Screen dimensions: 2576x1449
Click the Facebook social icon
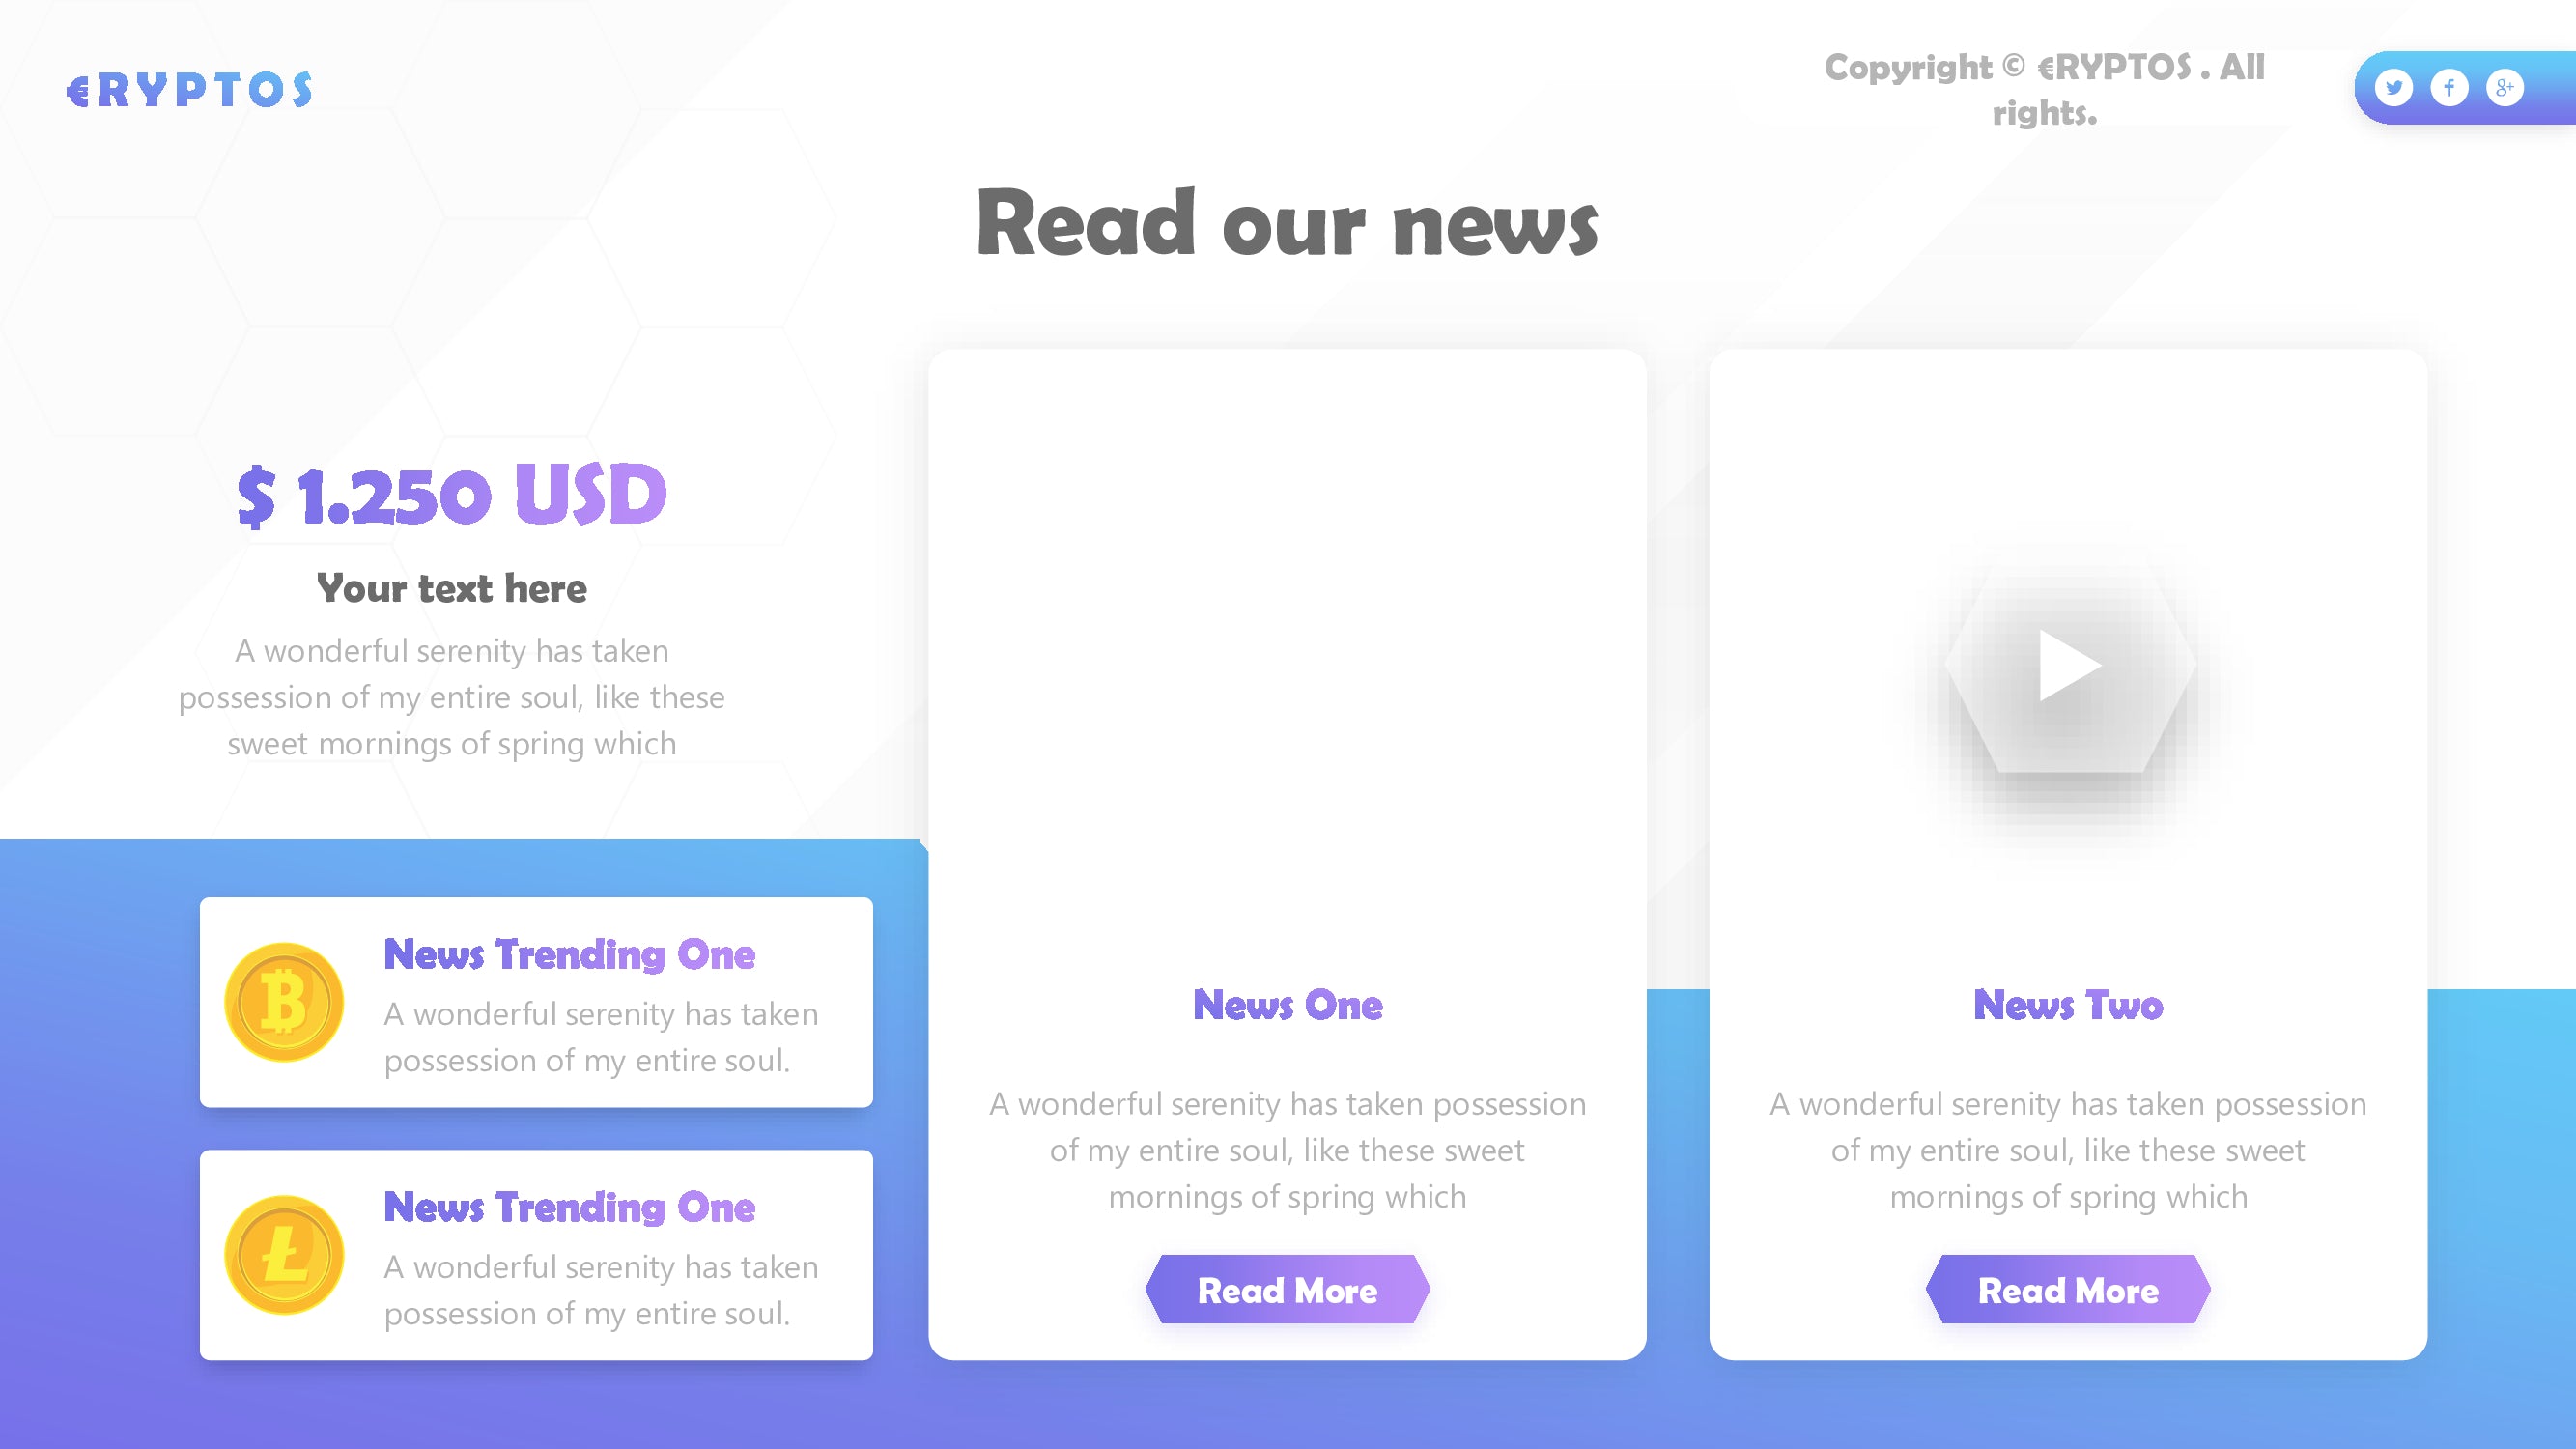(2447, 87)
